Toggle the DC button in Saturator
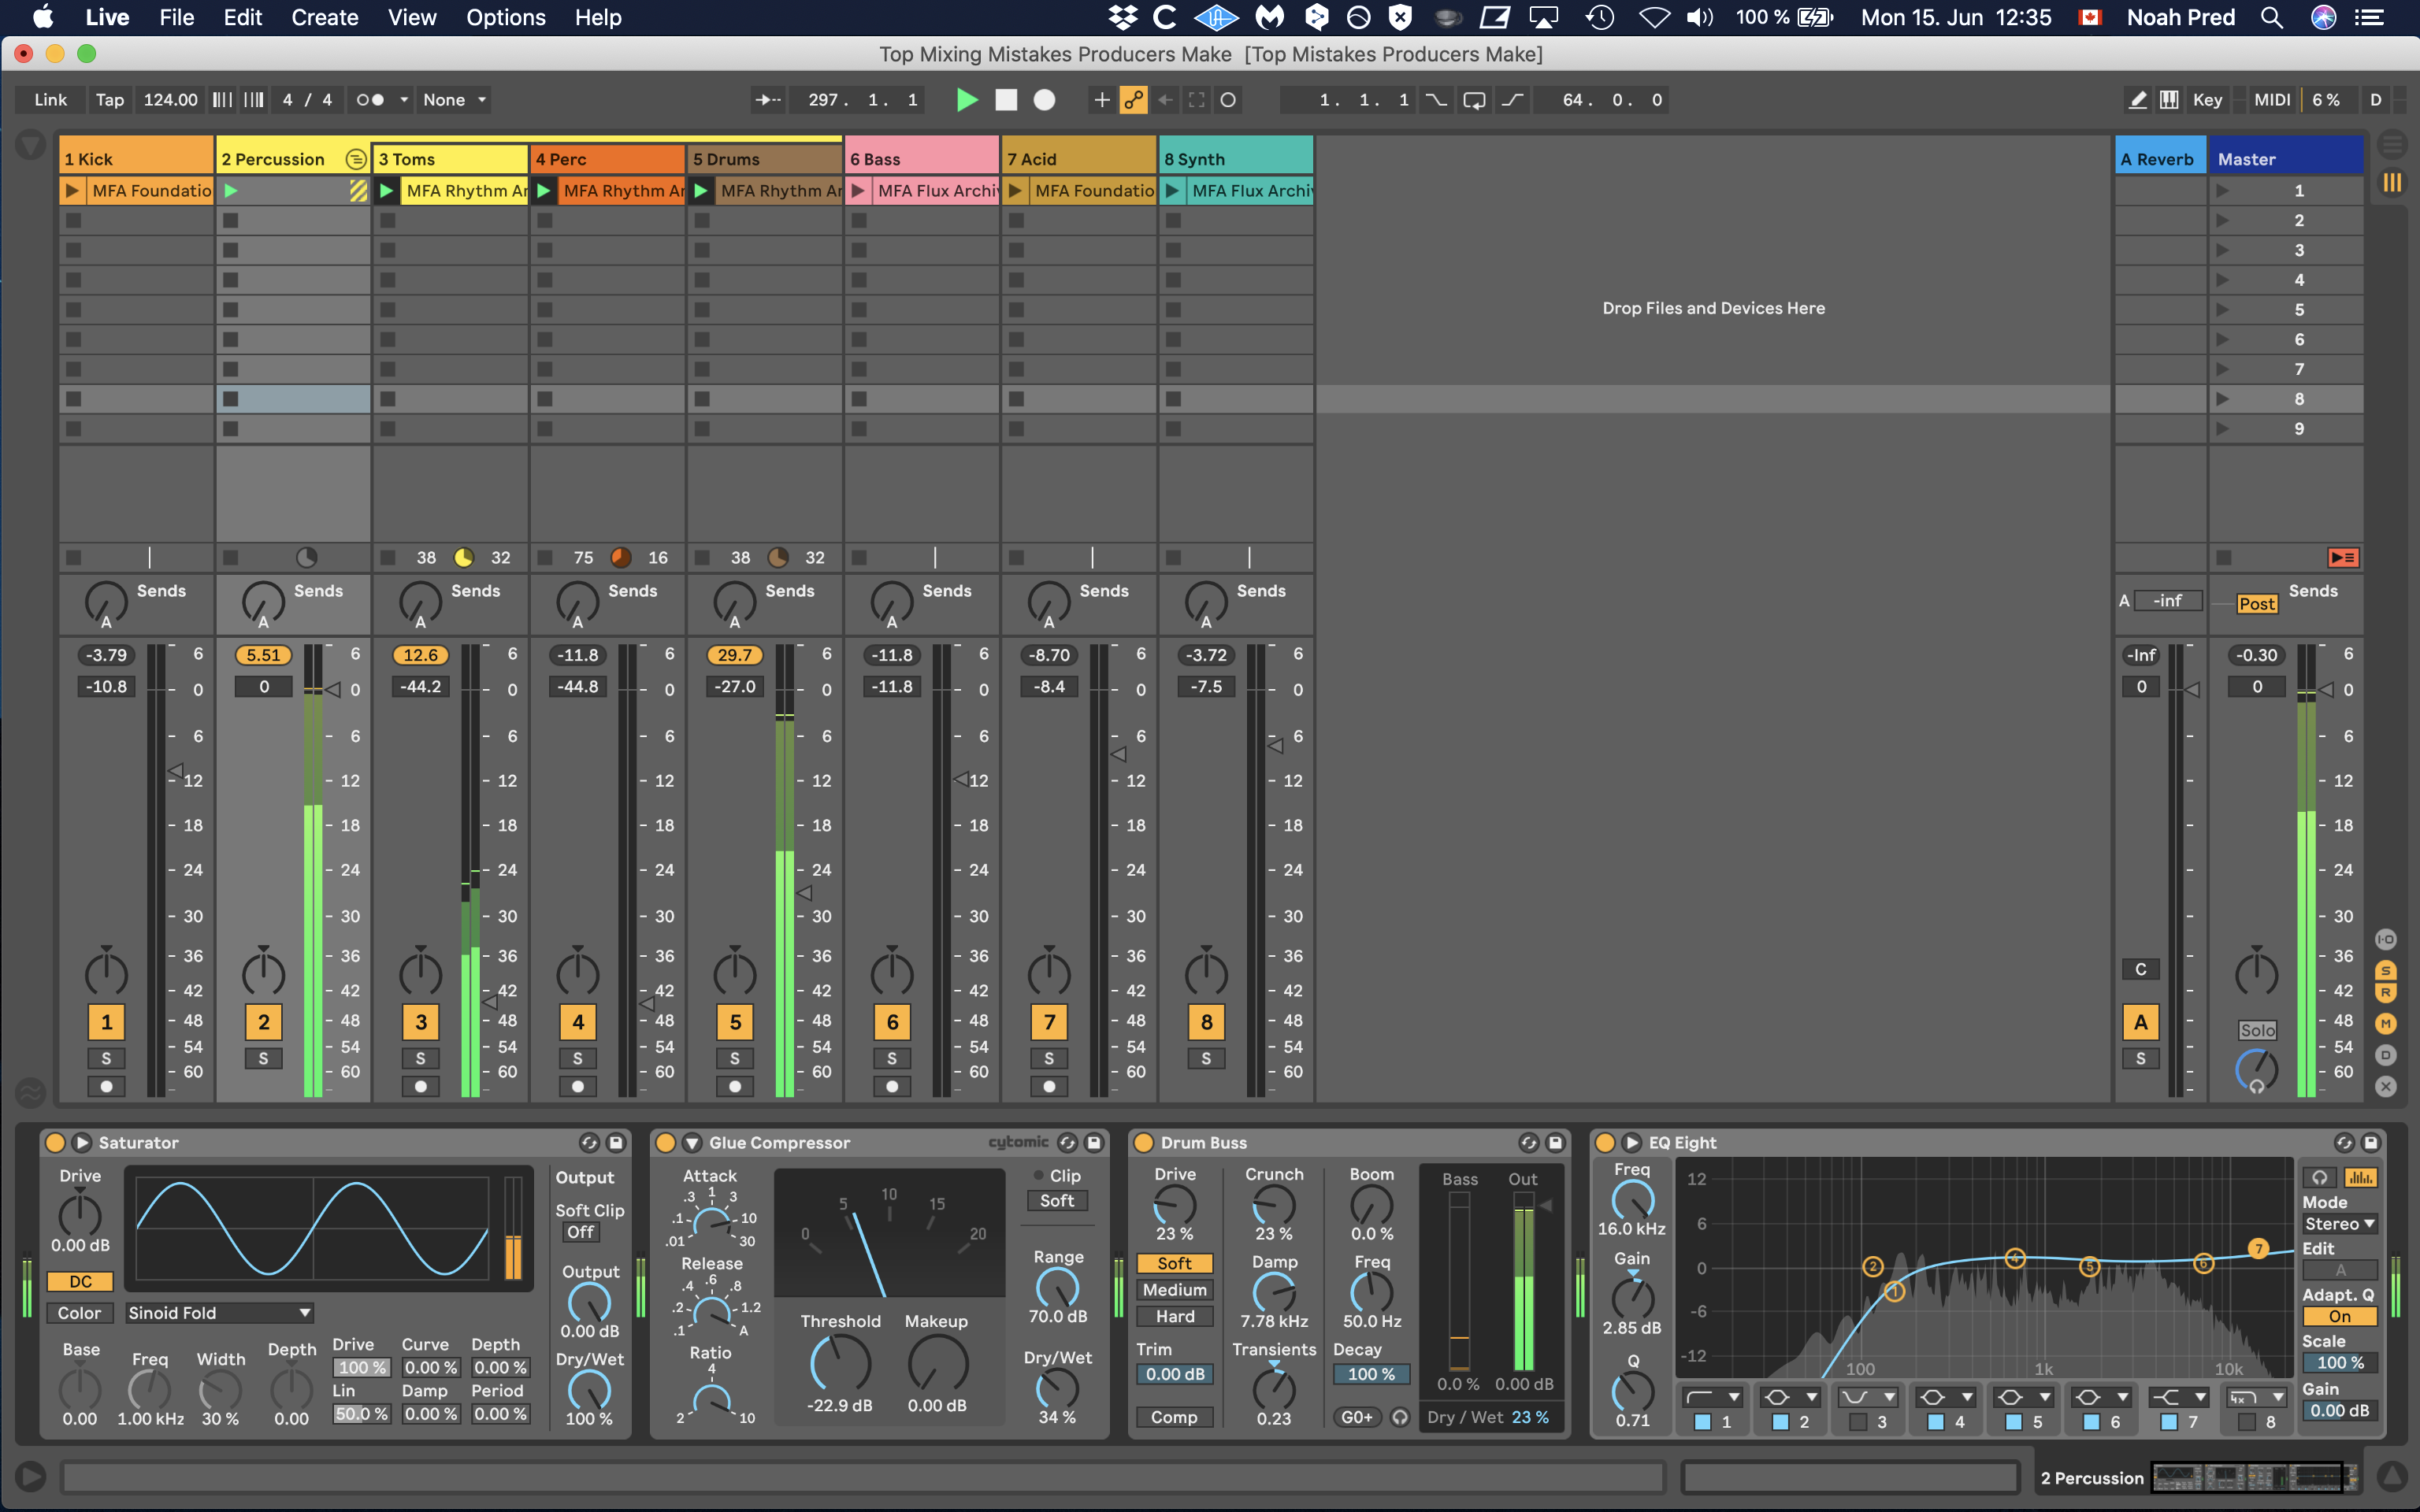Image resolution: width=2420 pixels, height=1512 pixels. click(80, 1281)
